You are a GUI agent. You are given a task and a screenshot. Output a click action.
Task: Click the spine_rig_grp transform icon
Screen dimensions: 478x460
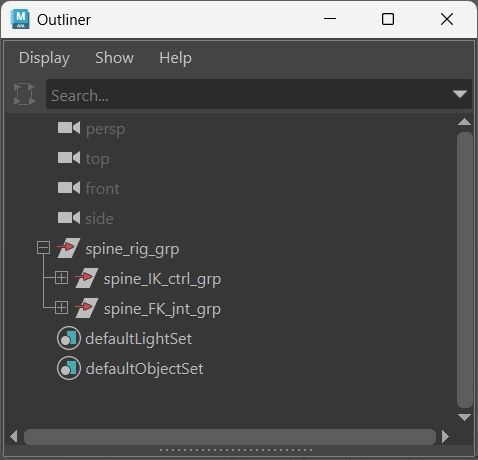click(69, 248)
